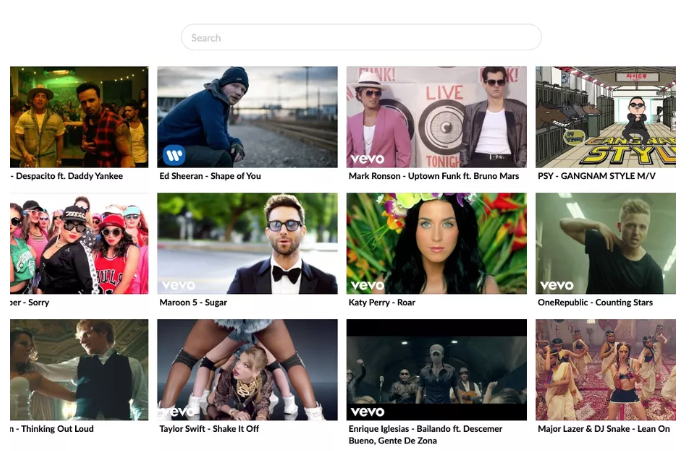693x451 pixels.
Task: Open the Enrique Iglesias Bailando thumbnail
Action: [437, 370]
